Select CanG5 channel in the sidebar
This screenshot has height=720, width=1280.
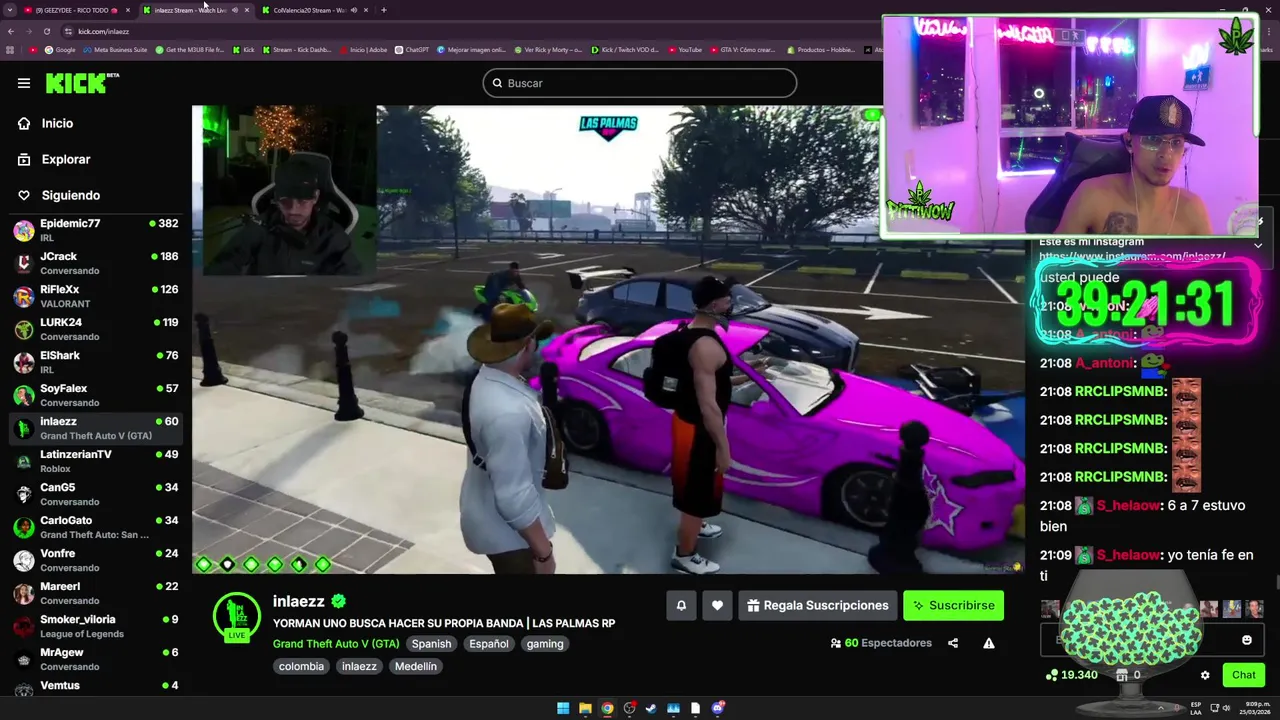[x=96, y=494]
